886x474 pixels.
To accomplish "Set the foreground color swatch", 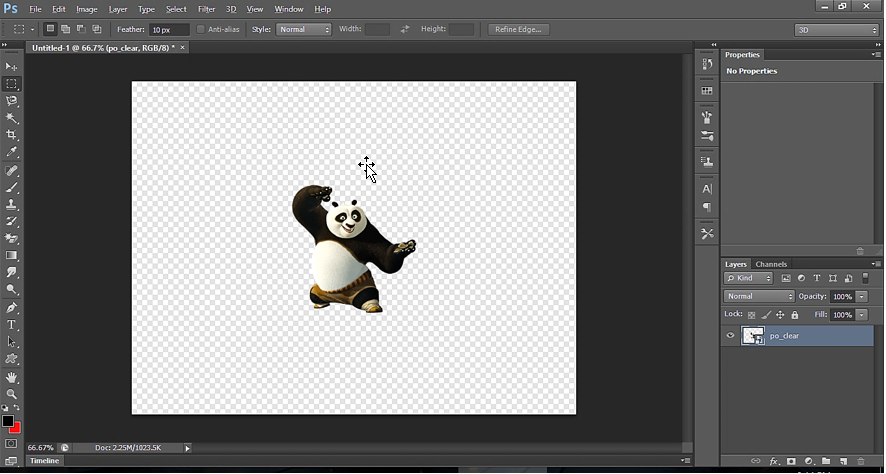I will pyautogui.click(x=7, y=421).
